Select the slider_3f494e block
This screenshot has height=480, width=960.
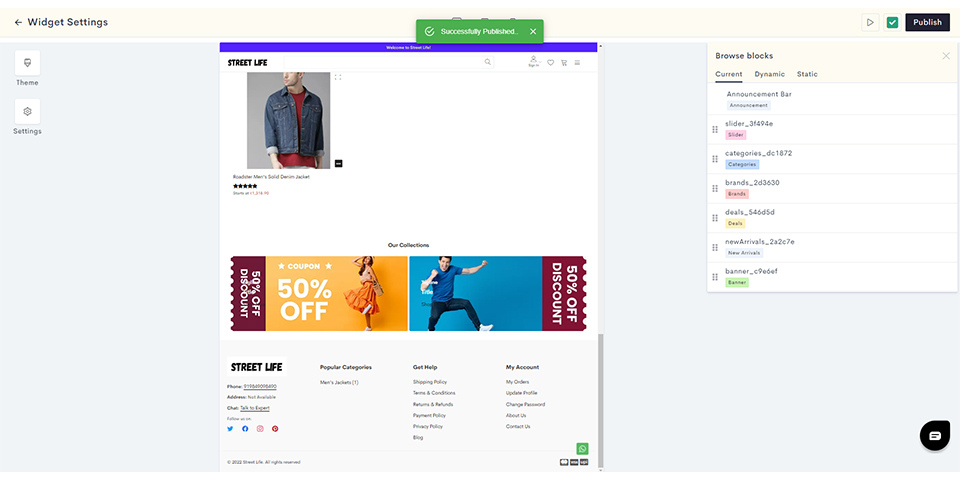coord(833,129)
